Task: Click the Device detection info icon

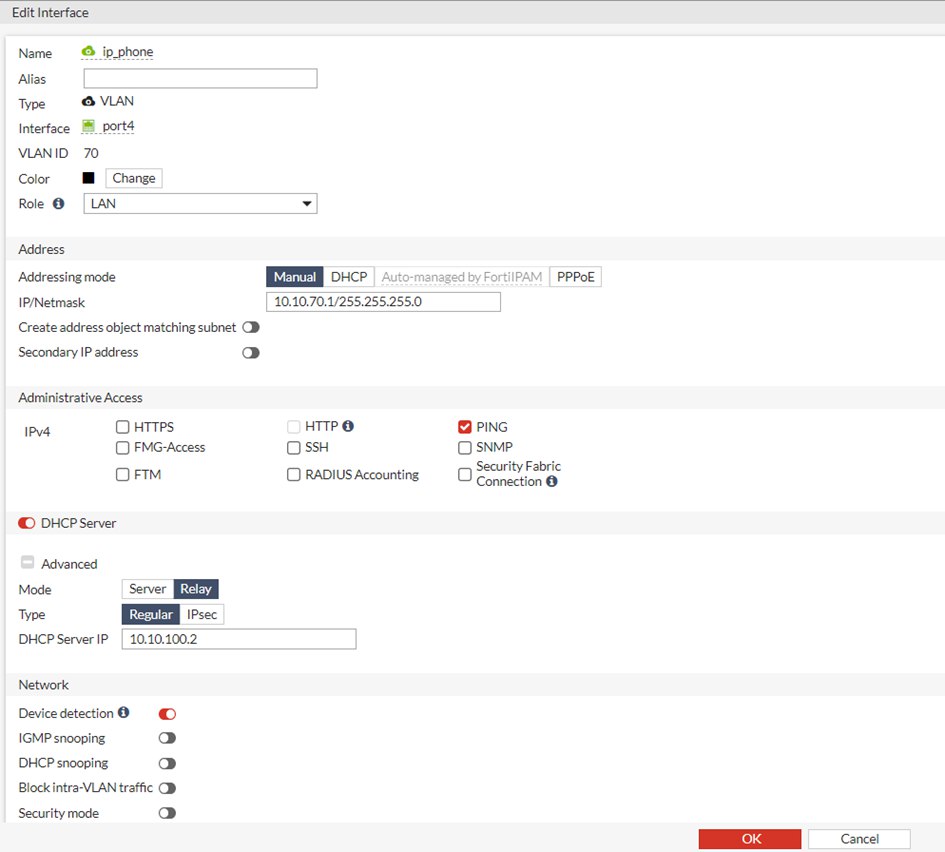Action: (124, 713)
